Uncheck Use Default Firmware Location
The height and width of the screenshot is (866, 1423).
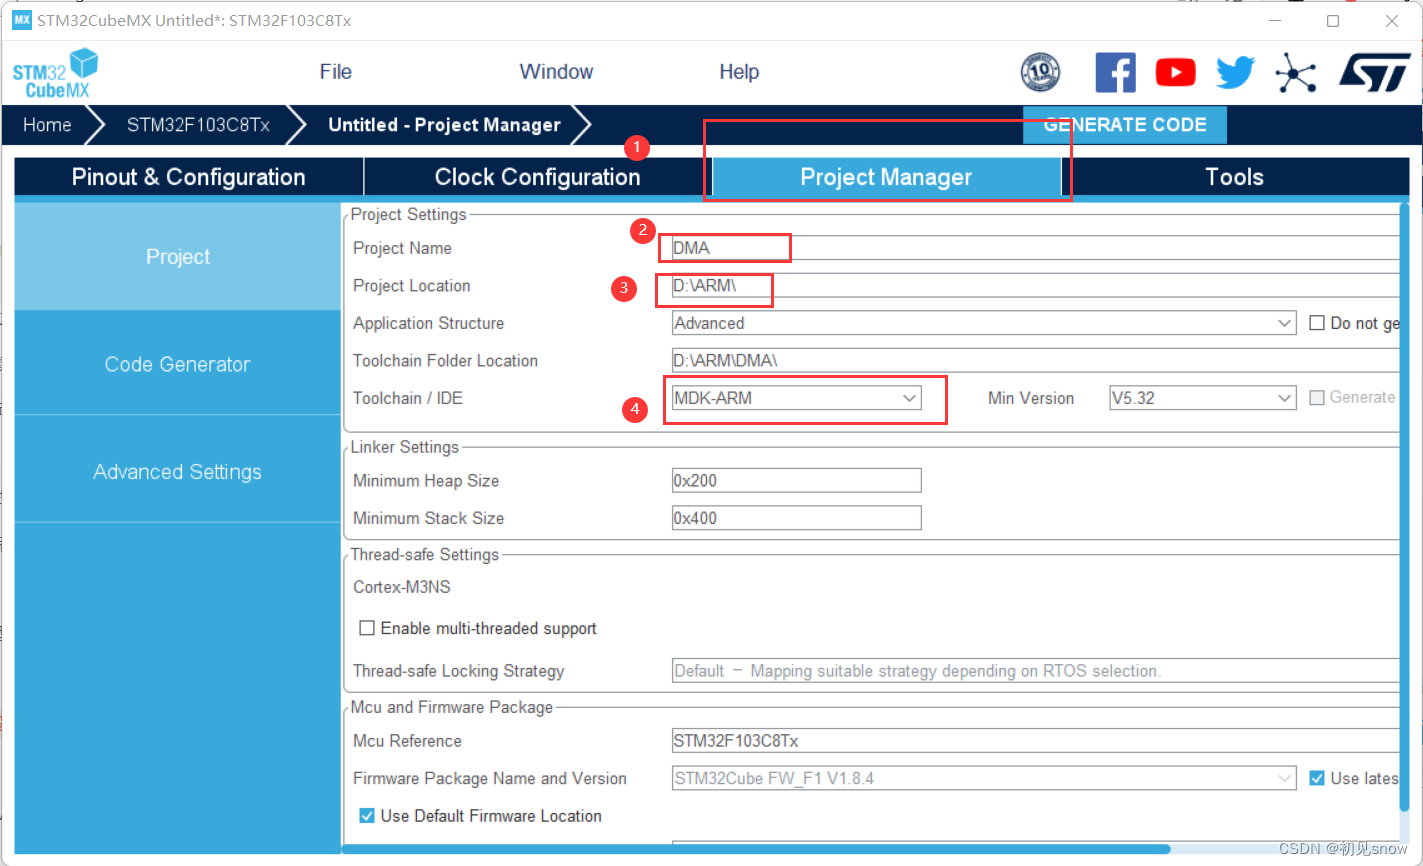tap(367, 816)
